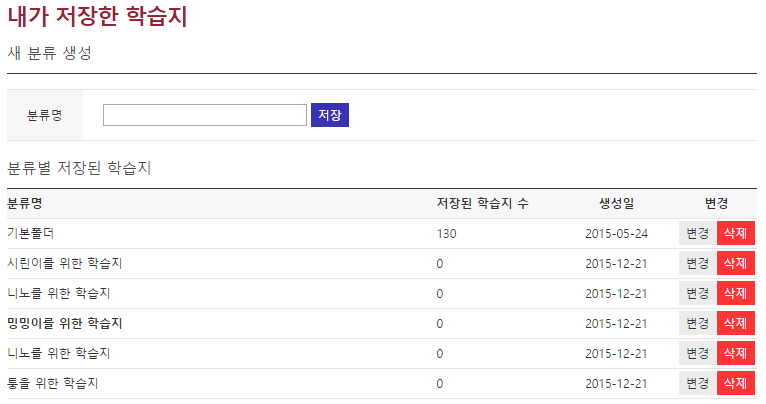Viewport: 766px width, 404px height.
Task: Open the 퉁을 위한 학습지 category
Action: pyautogui.click(x=52, y=383)
